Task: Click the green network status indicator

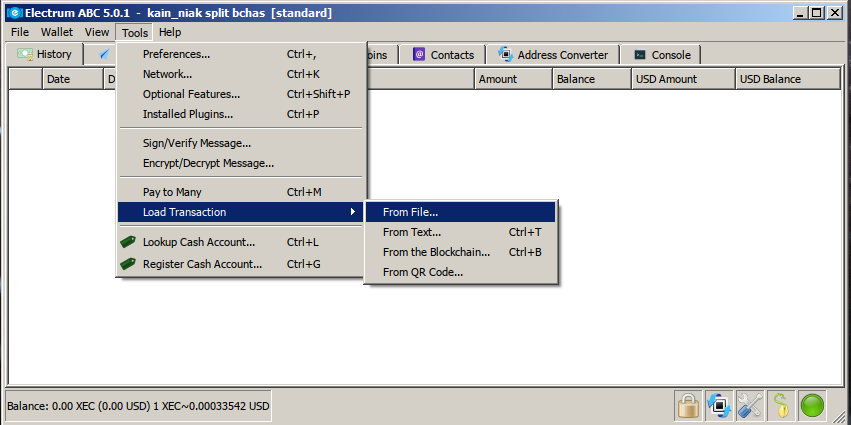Action: click(812, 405)
